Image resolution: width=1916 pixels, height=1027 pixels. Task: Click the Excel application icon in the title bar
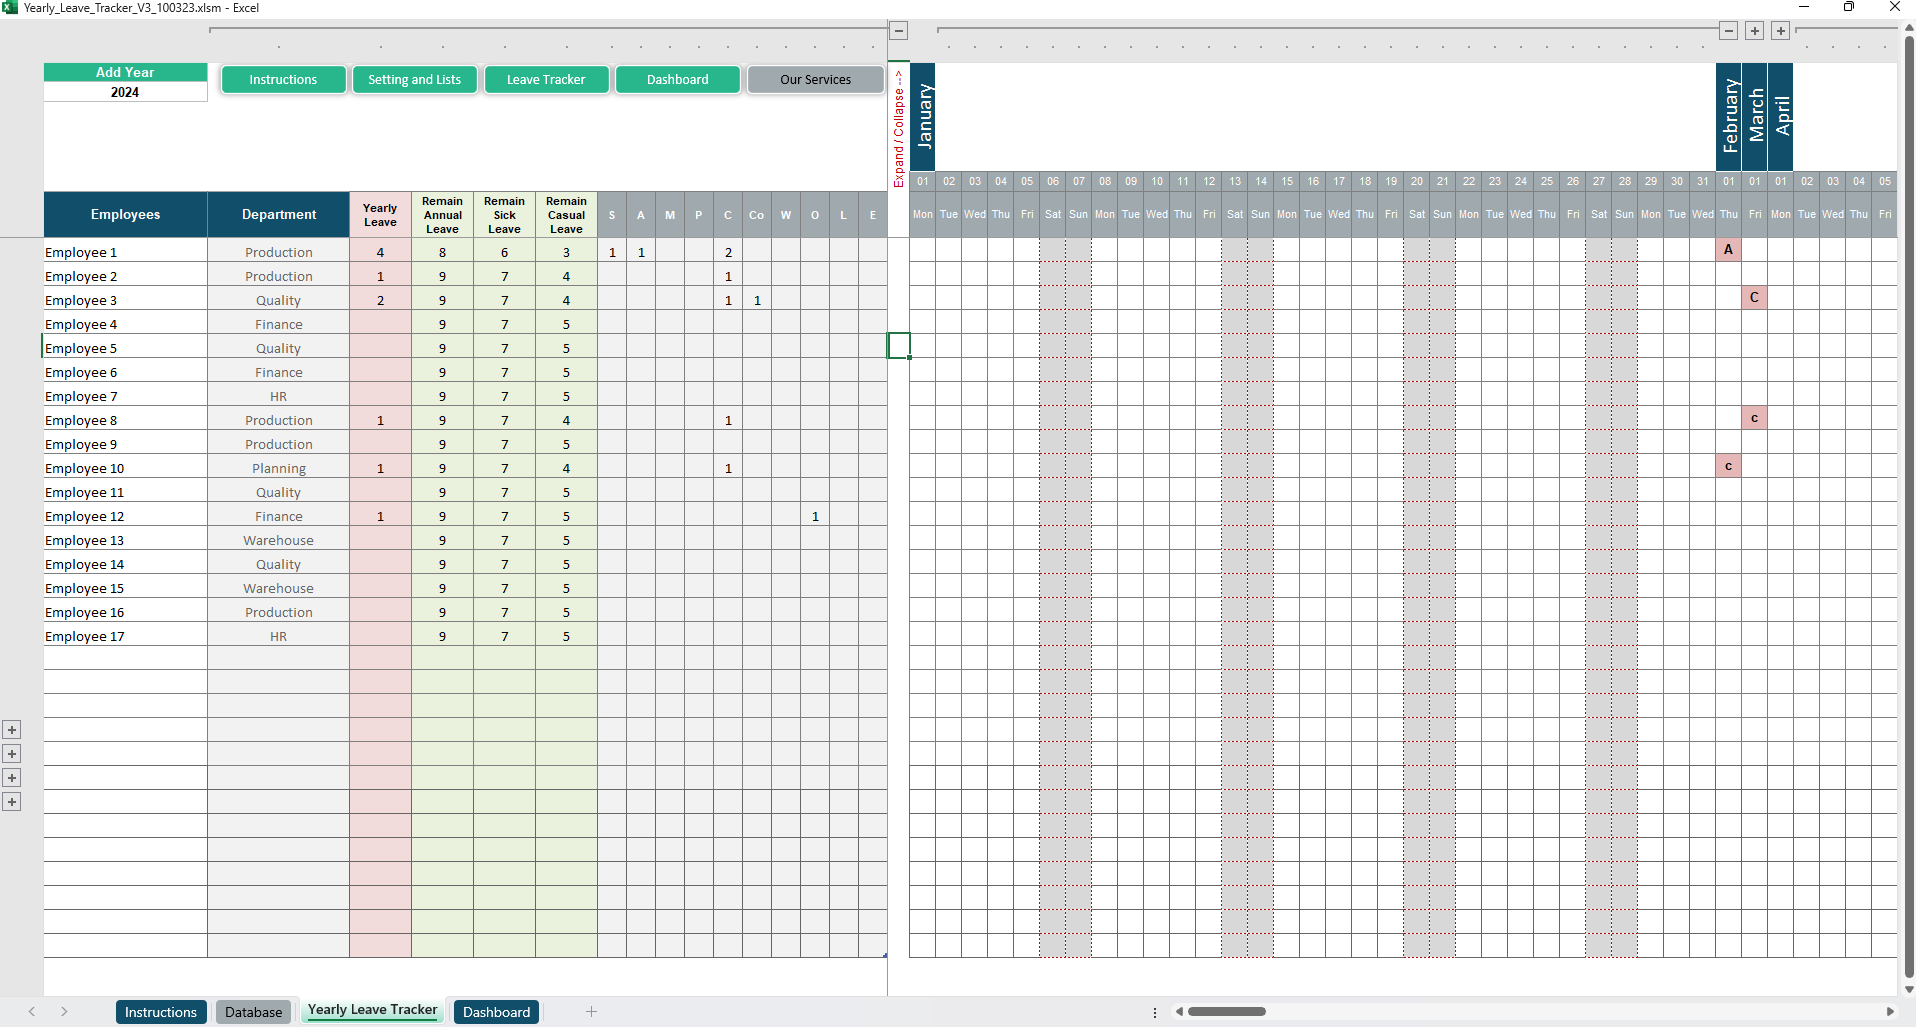(11, 7)
